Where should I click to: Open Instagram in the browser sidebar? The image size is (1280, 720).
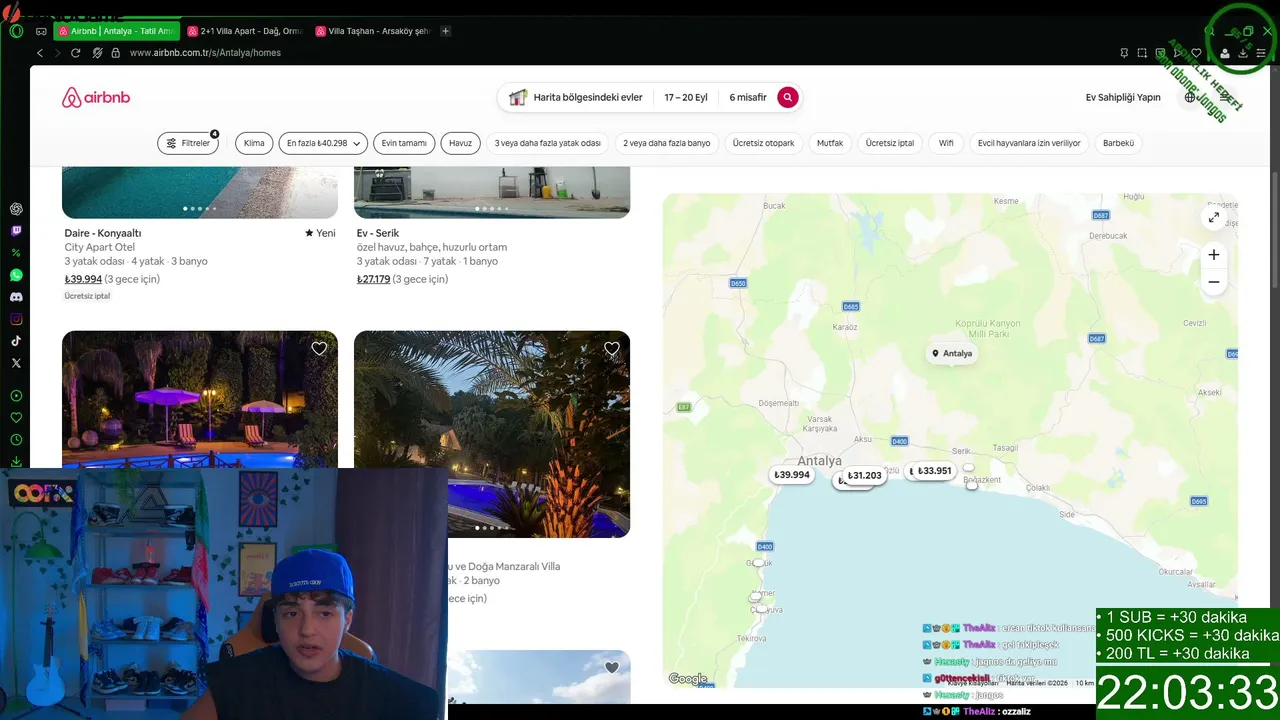[16, 319]
